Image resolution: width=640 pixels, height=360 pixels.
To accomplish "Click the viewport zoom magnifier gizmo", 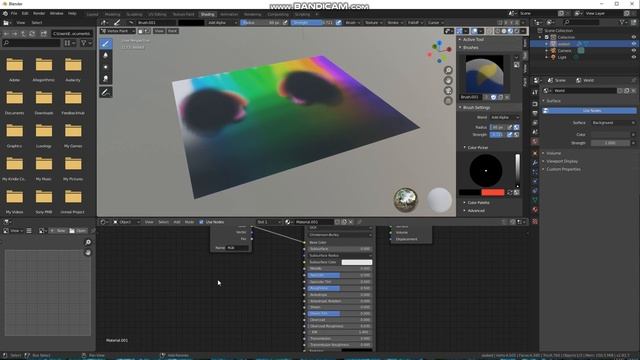I will coord(448,70).
